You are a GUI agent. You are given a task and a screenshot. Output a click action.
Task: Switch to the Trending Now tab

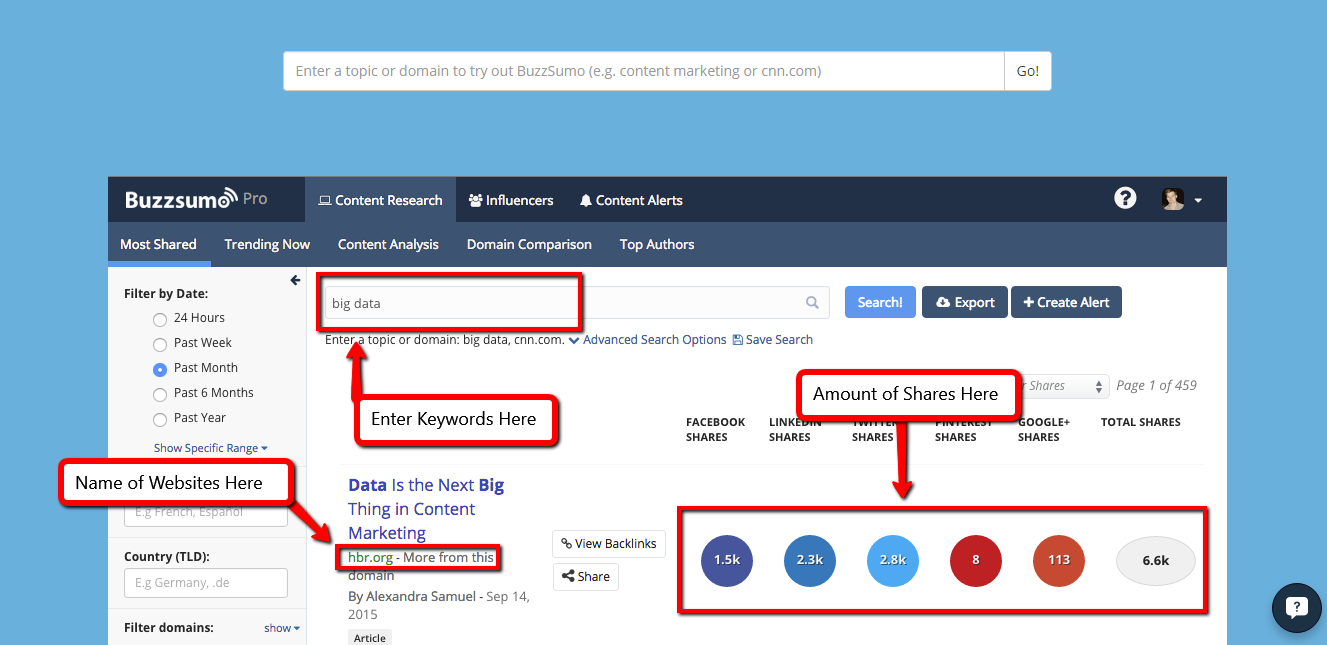267,244
